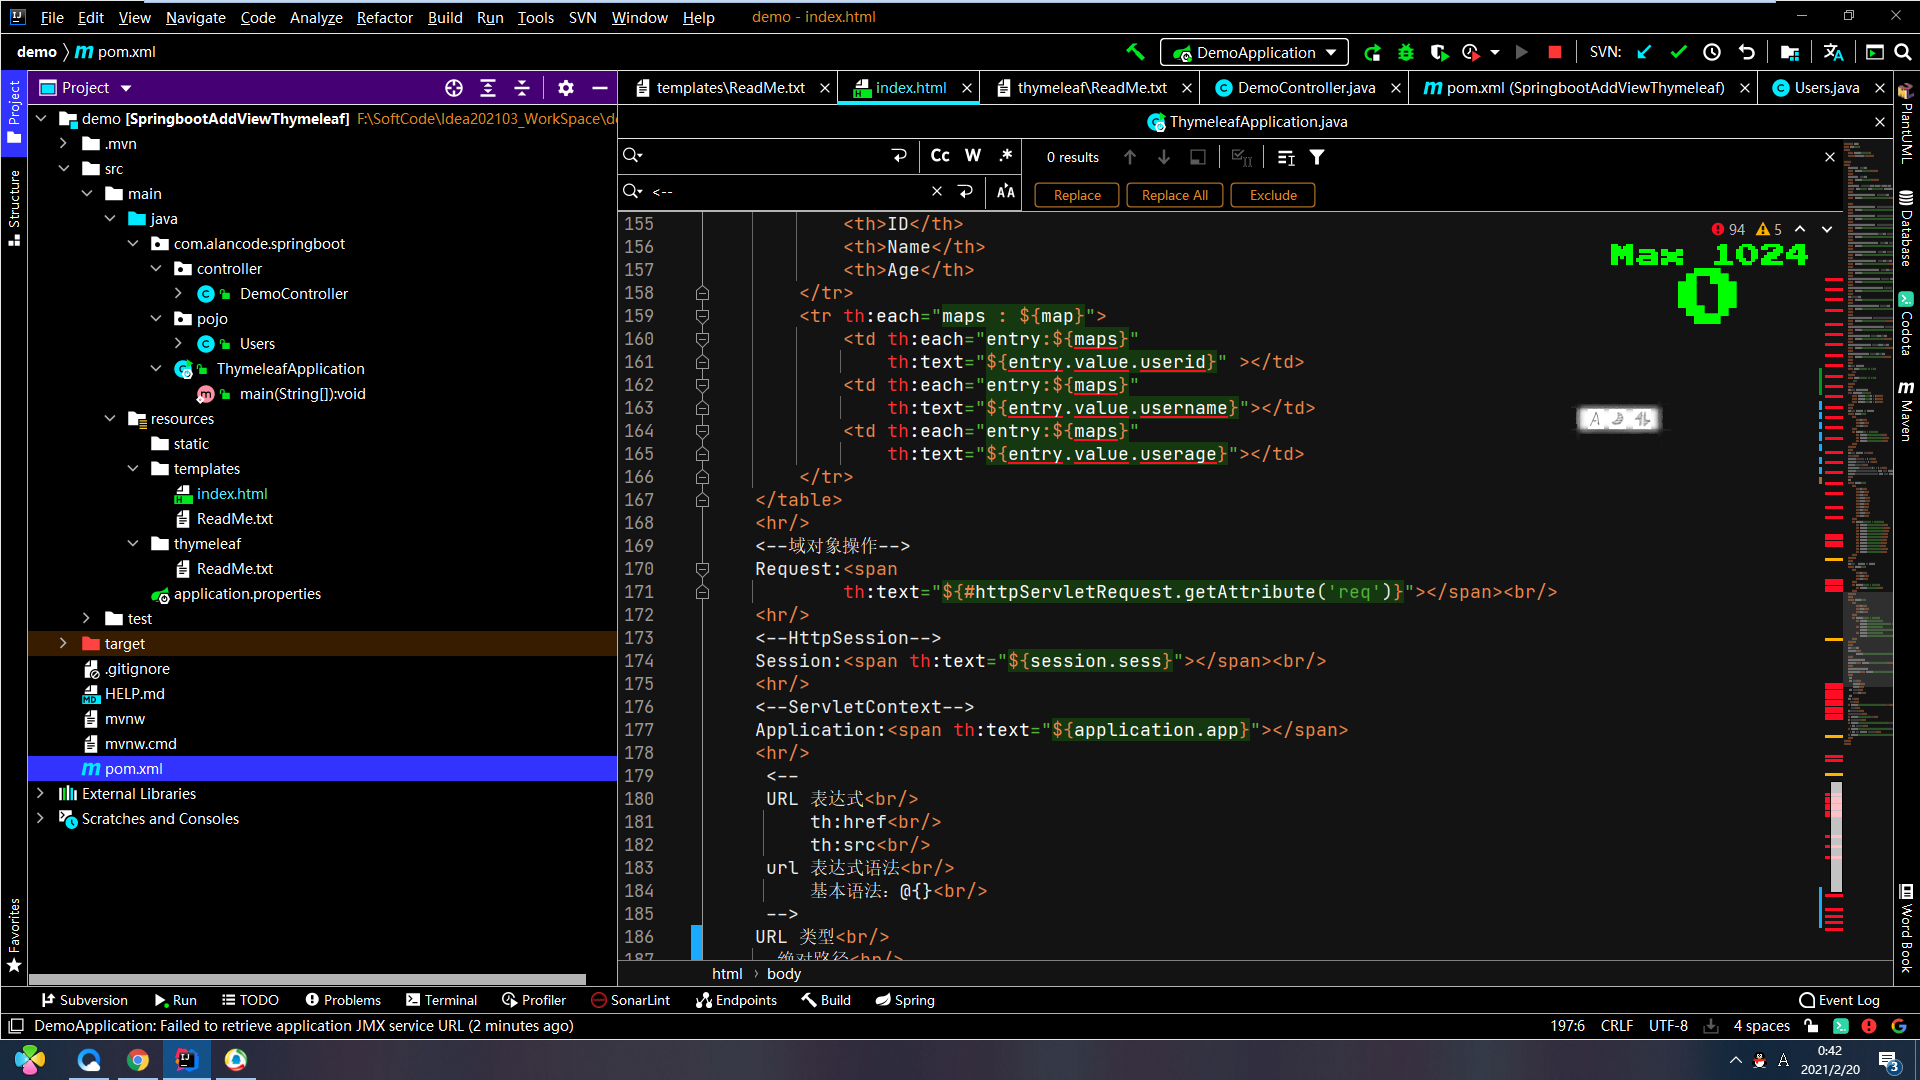Open the Refactor menu
1920x1080 pixels.
click(384, 17)
